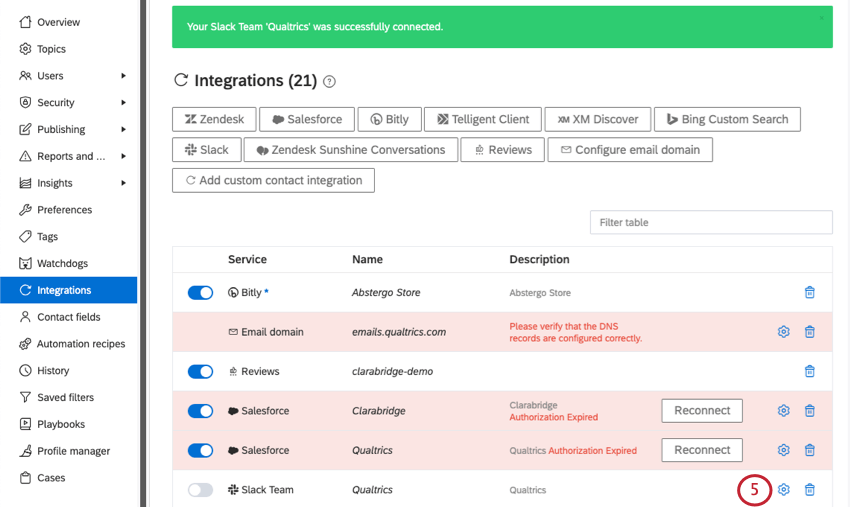Add a Slack integration
The height and width of the screenshot is (507, 850).
[x=207, y=150]
